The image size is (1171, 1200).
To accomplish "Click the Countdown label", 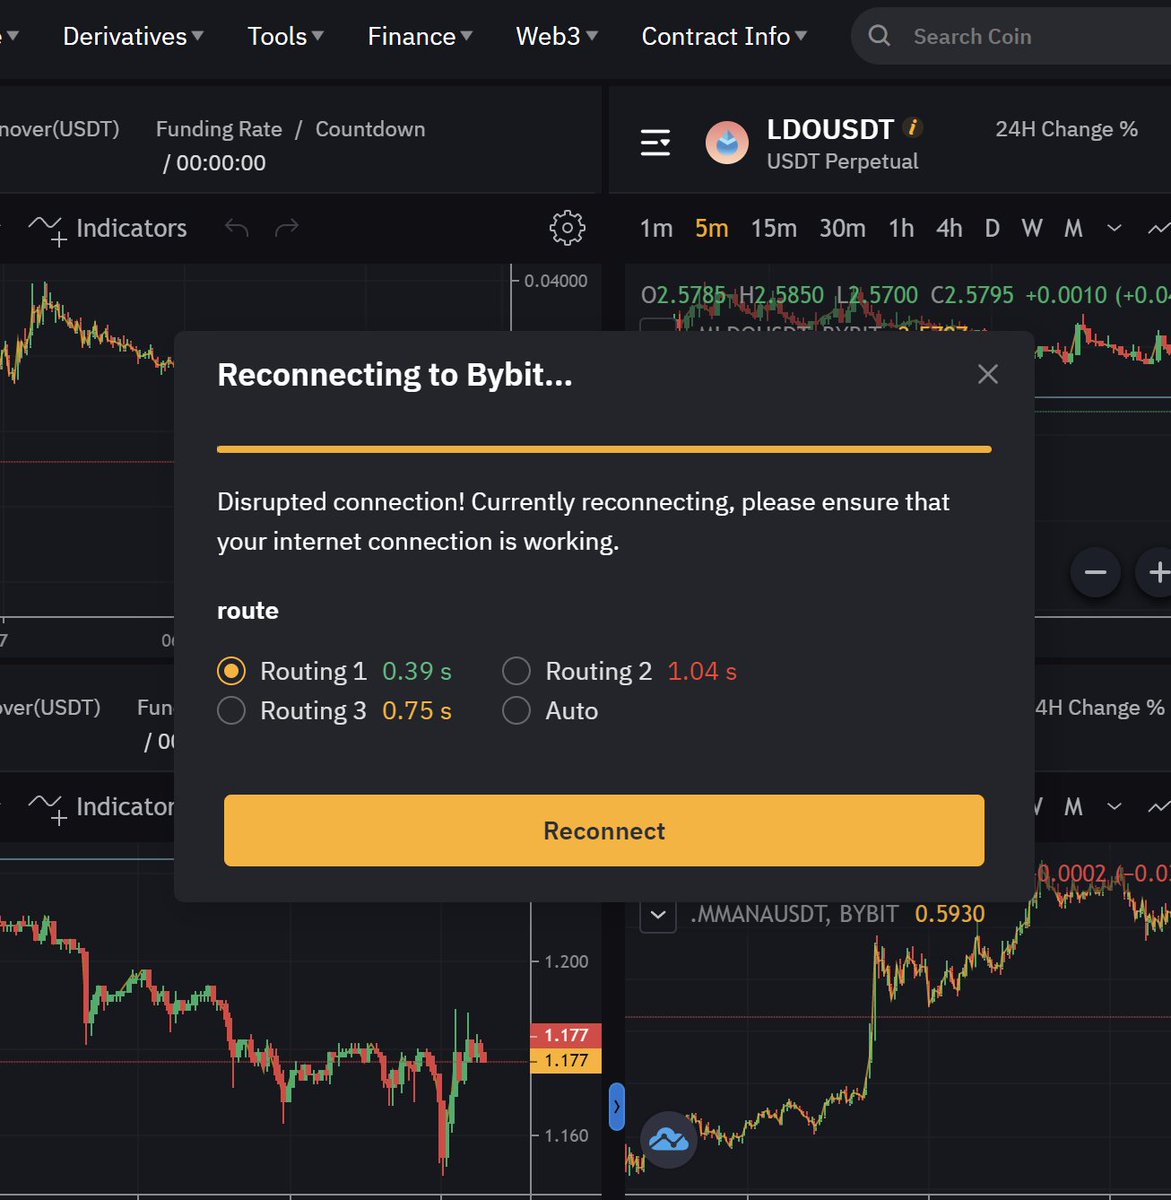I will pyautogui.click(x=370, y=129).
